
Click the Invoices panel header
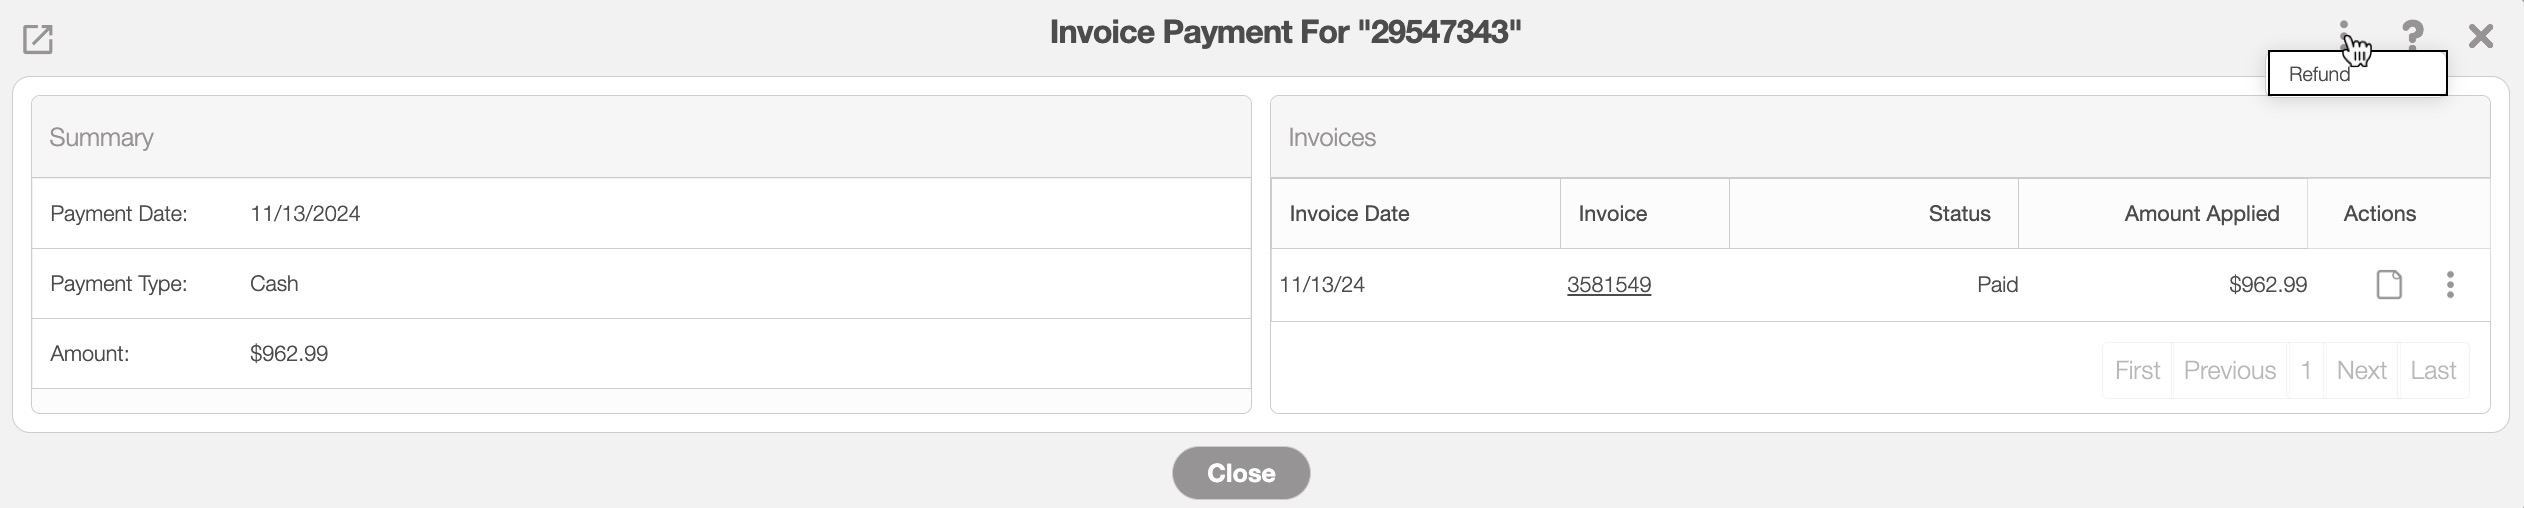[1331, 138]
